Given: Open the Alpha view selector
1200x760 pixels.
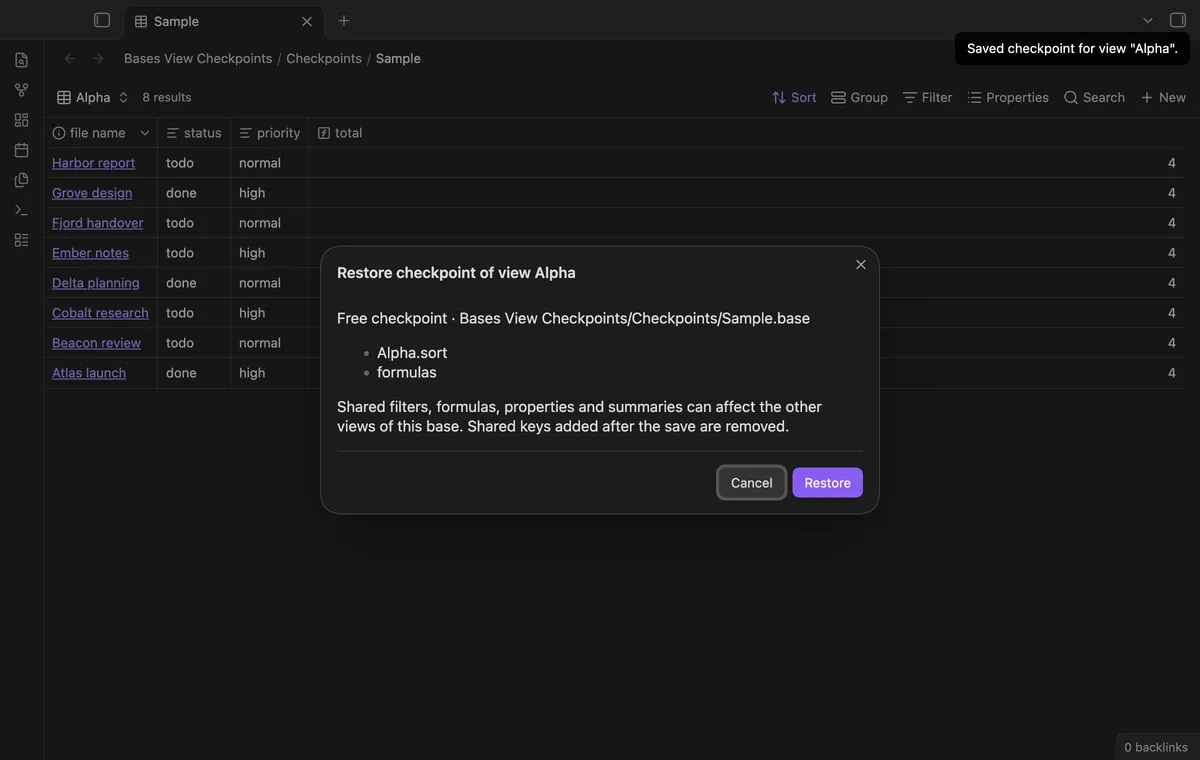Looking at the screenshot, I should 93,97.
